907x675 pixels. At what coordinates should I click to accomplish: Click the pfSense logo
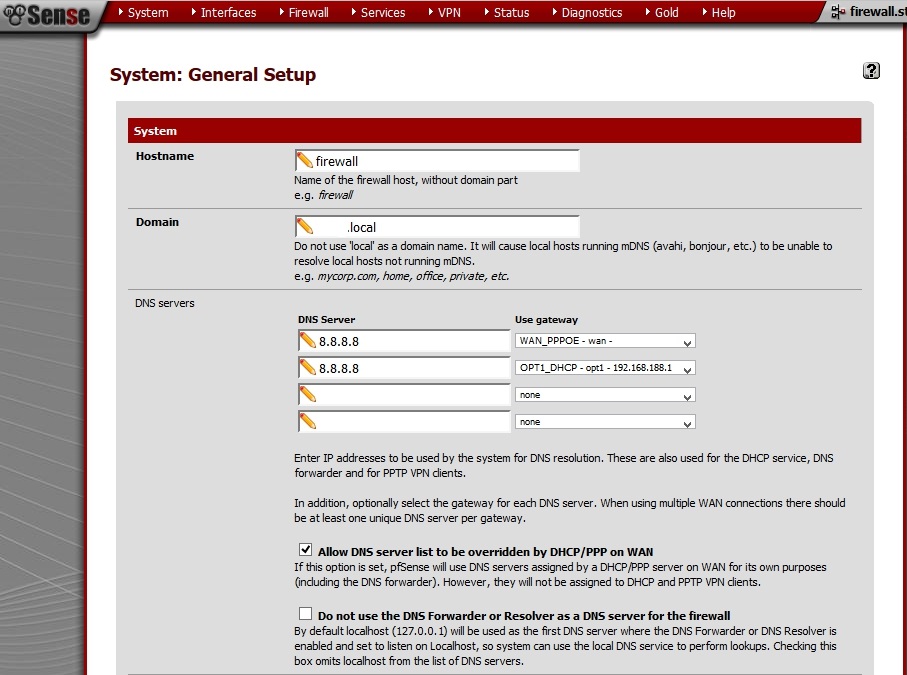click(46, 15)
